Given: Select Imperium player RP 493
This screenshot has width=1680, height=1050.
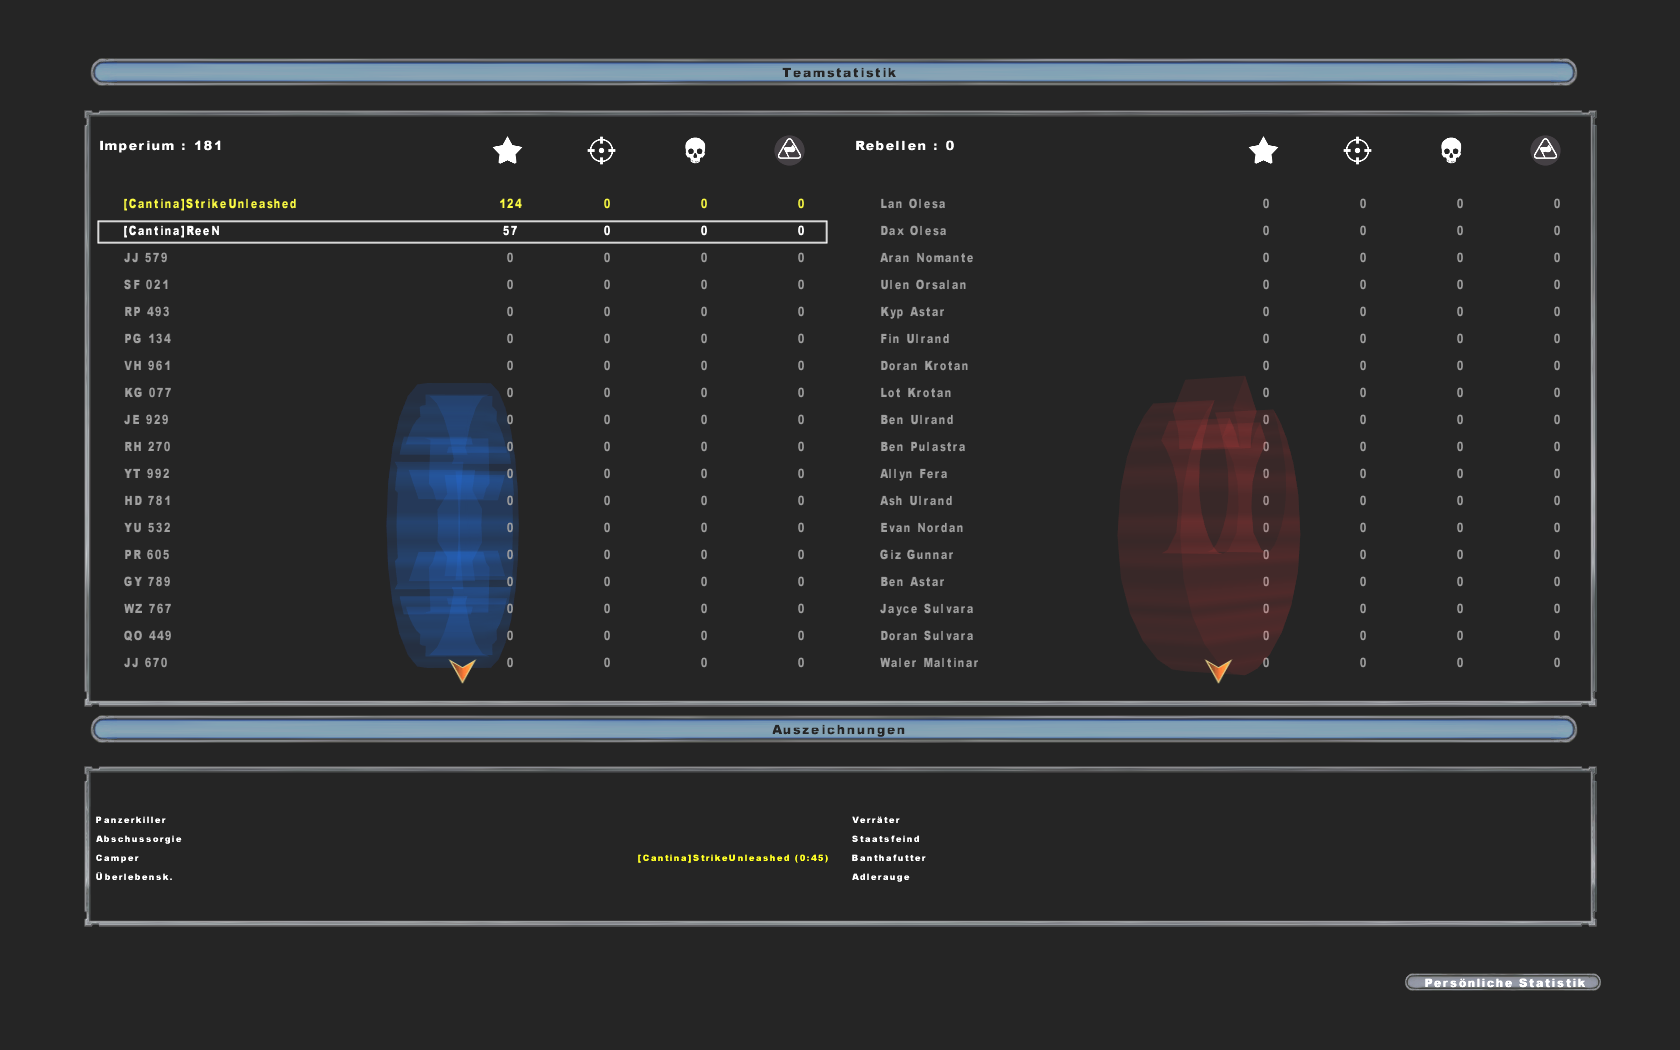Looking at the screenshot, I should click(x=147, y=312).
